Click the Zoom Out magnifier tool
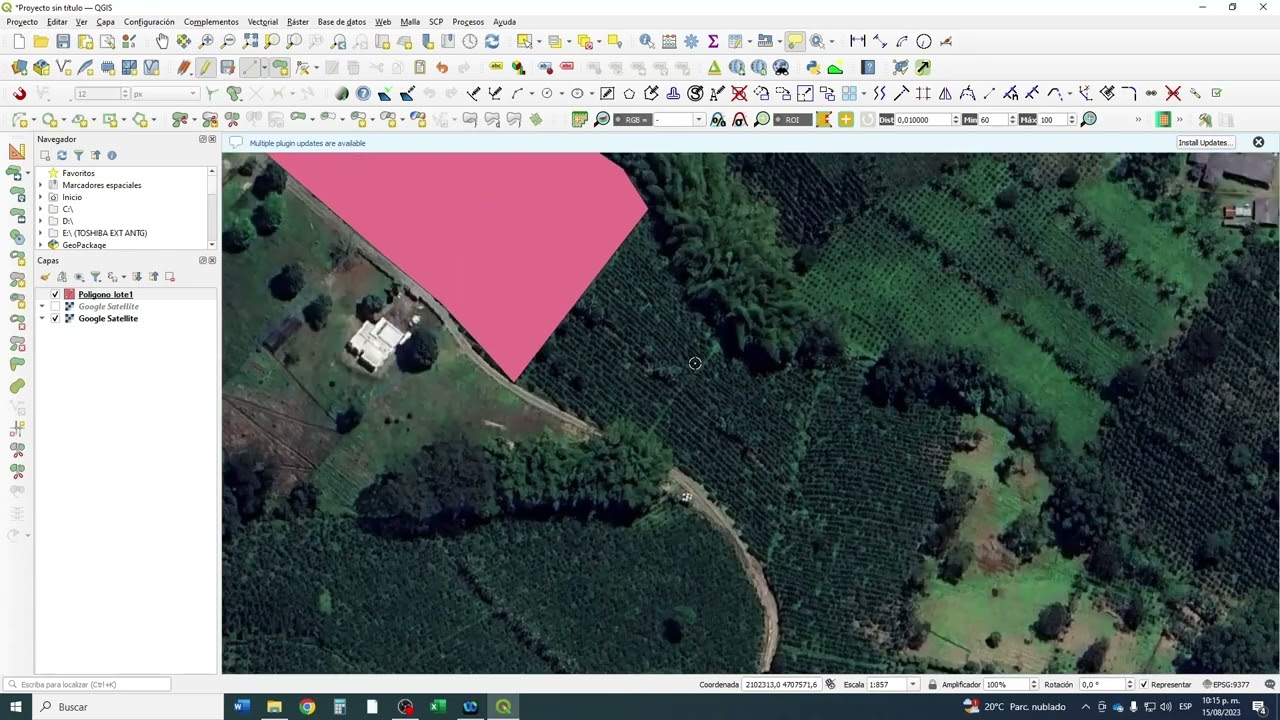1280x720 pixels. [228, 41]
